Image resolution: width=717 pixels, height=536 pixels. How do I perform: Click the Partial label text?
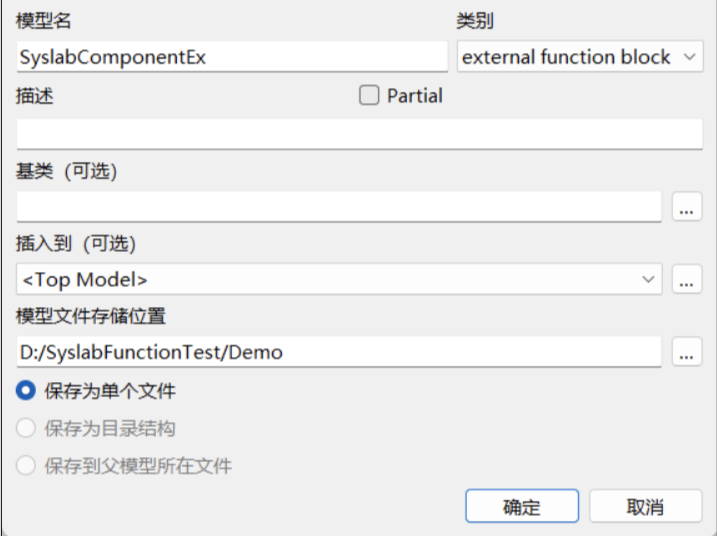tap(414, 96)
